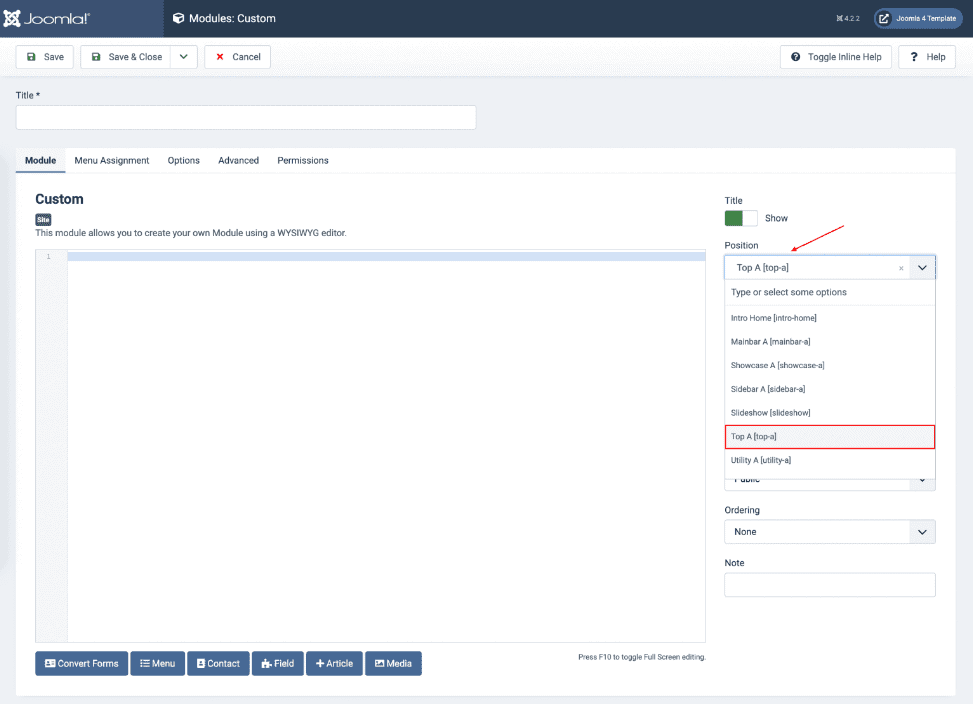Click into the module Title field
The height and width of the screenshot is (706, 973).
coord(246,118)
